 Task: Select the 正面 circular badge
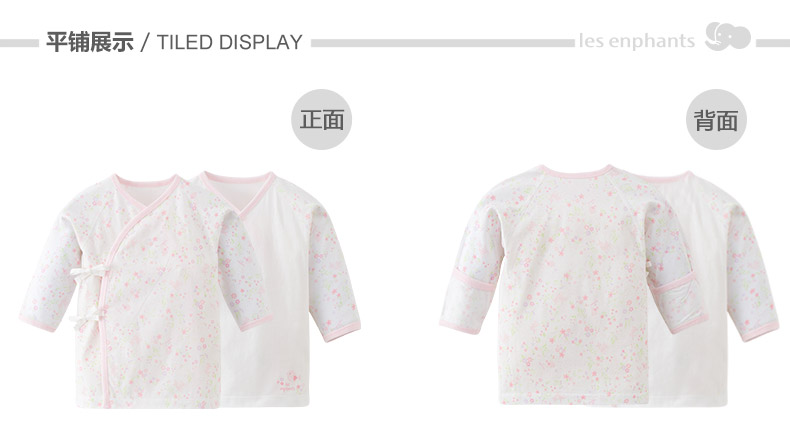point(321,119)
